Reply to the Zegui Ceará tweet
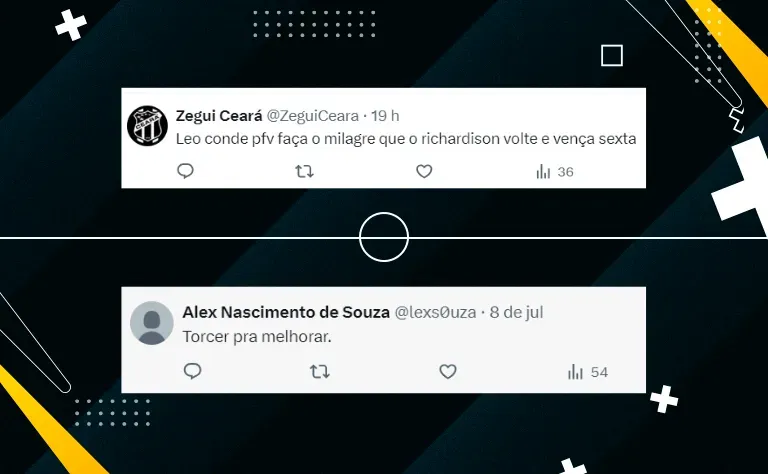 pos(185,171)
